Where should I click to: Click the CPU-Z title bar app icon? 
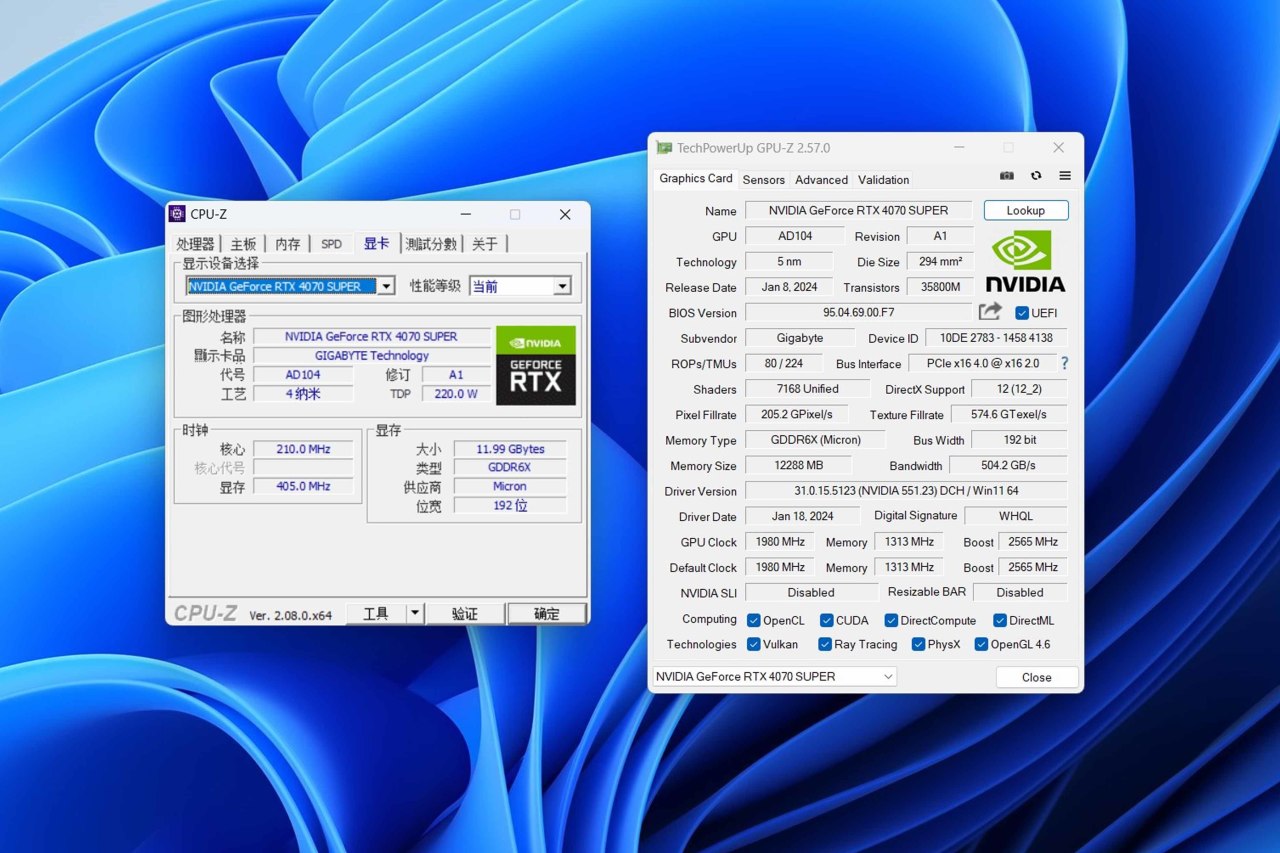pos(177,214)
